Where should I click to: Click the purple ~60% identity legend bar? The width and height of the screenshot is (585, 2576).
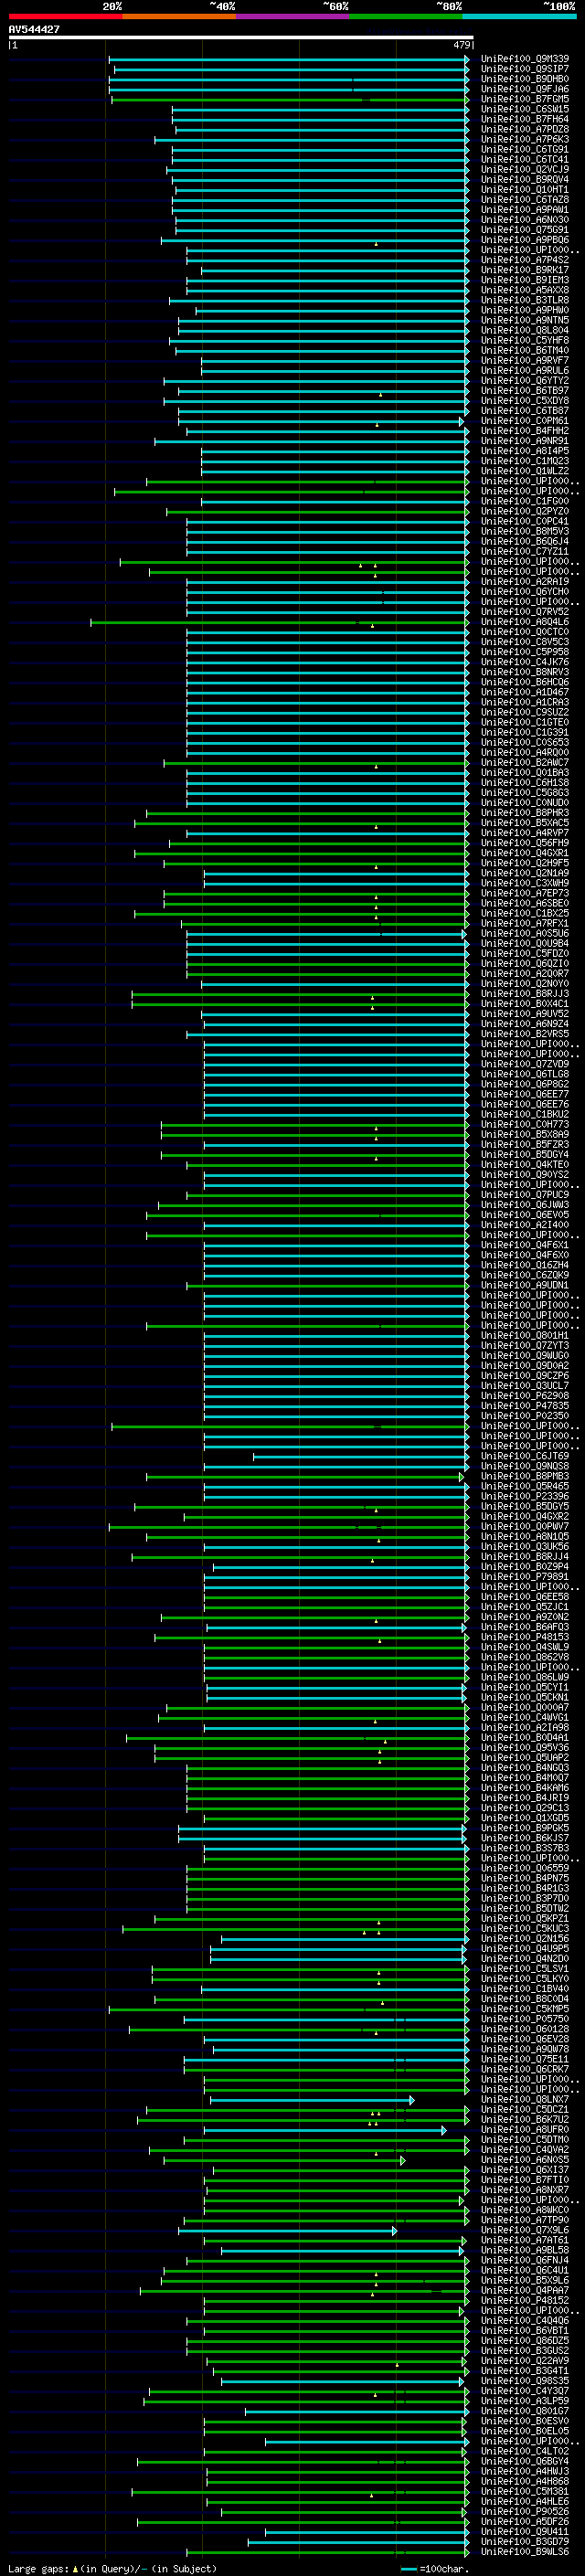pyautogui.click(x=292, y=16)
